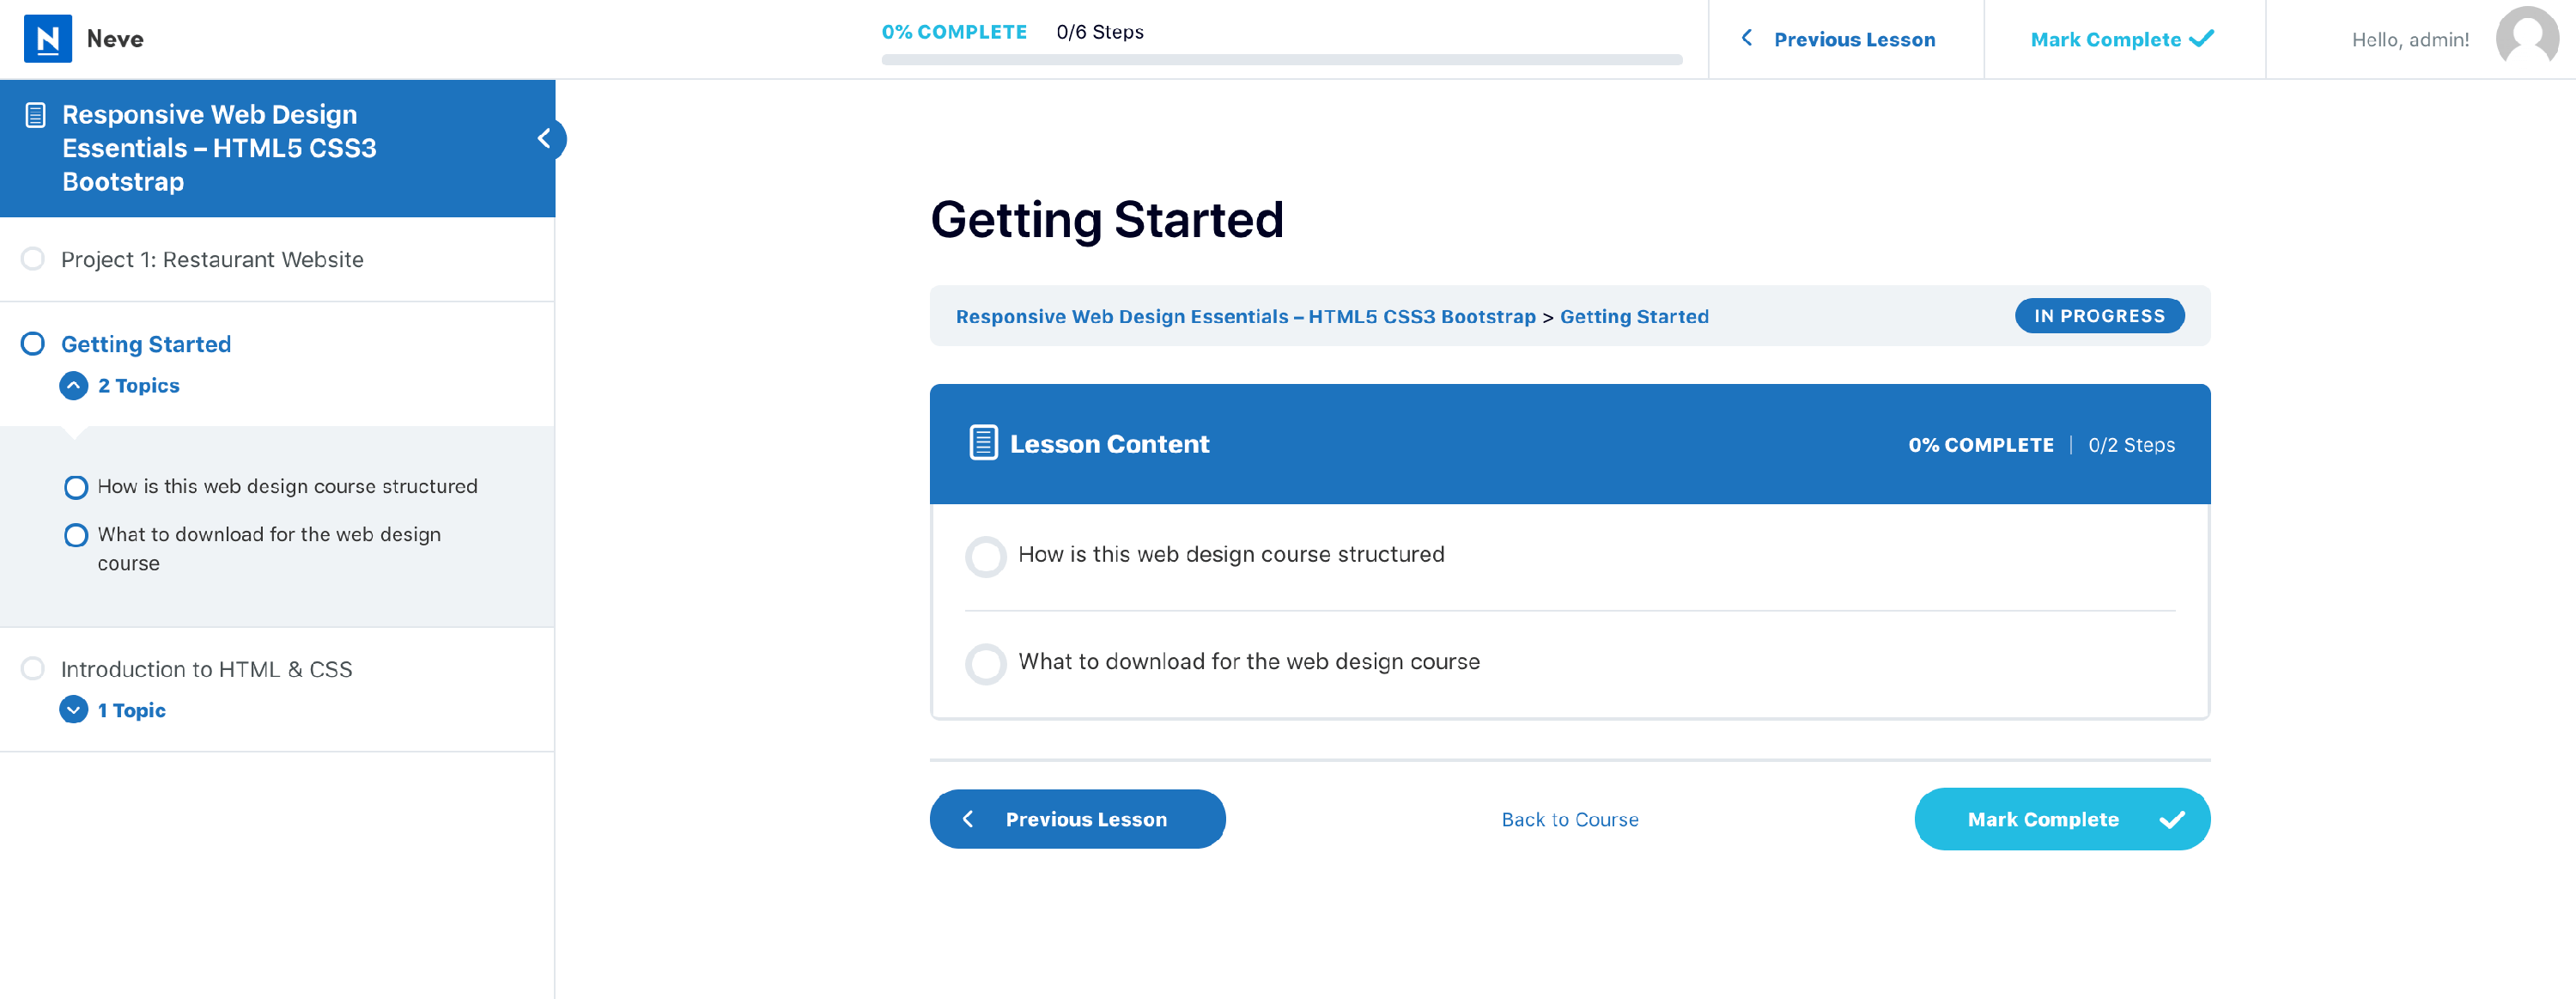The height and width of the screenshot is (999, 2576).
Task: Click the arrow icon in bottom Previous Lesson
Action: click(968, 820)
